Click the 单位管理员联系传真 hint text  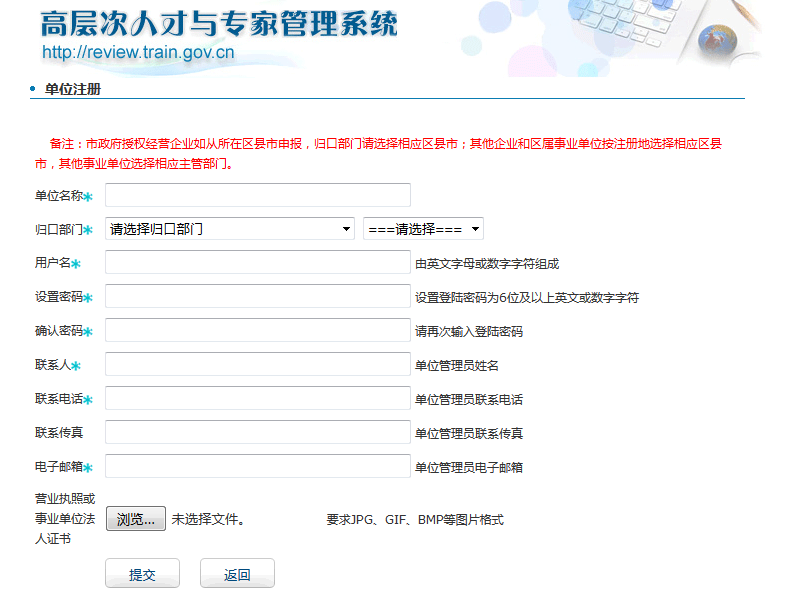(469, 434)
